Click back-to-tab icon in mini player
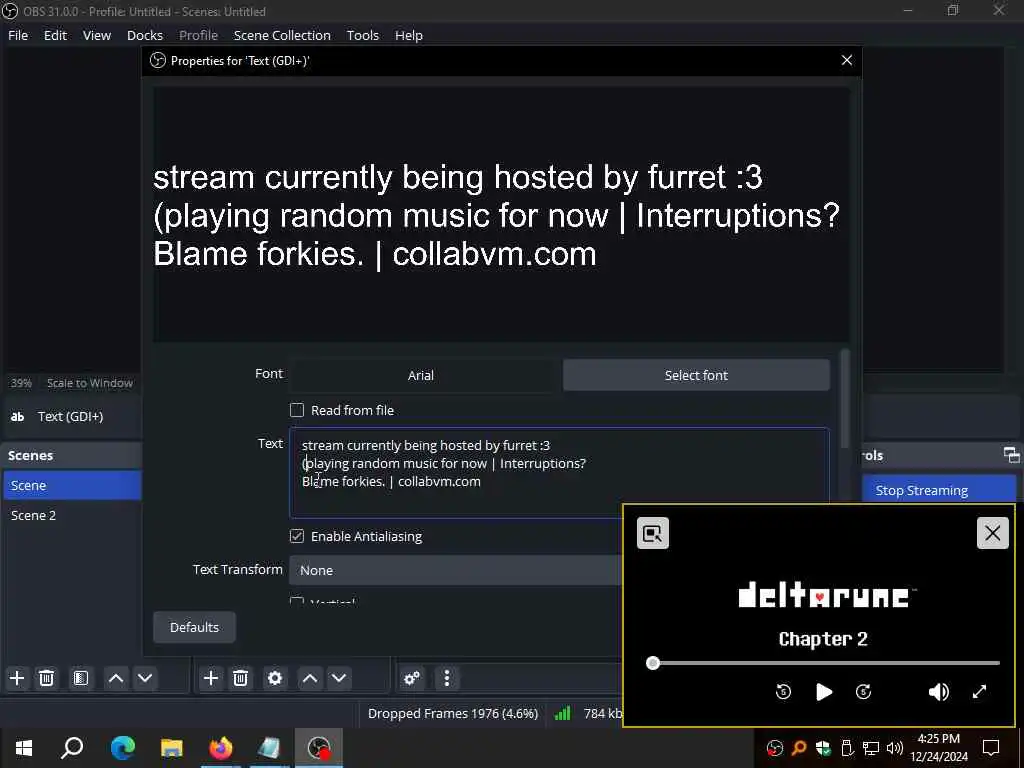This screenshot has width=1024, height=768. (x=652, y=534)
